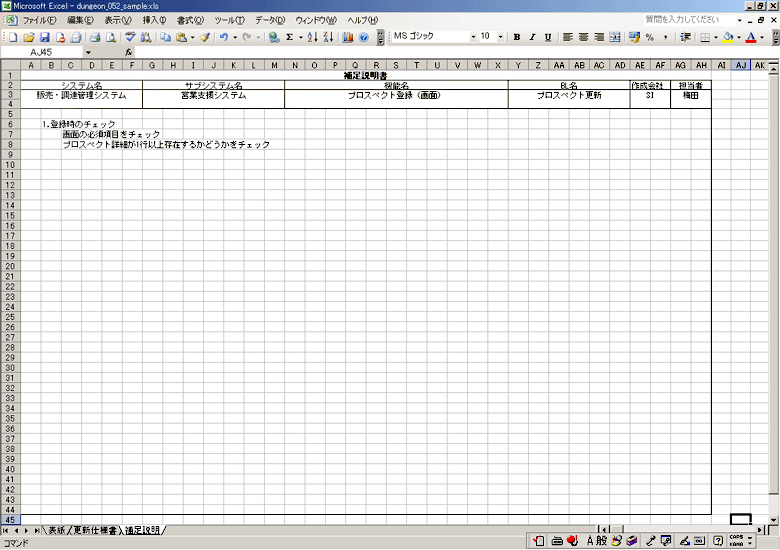
Task: Merge and center selected cells
Action: 615,37
